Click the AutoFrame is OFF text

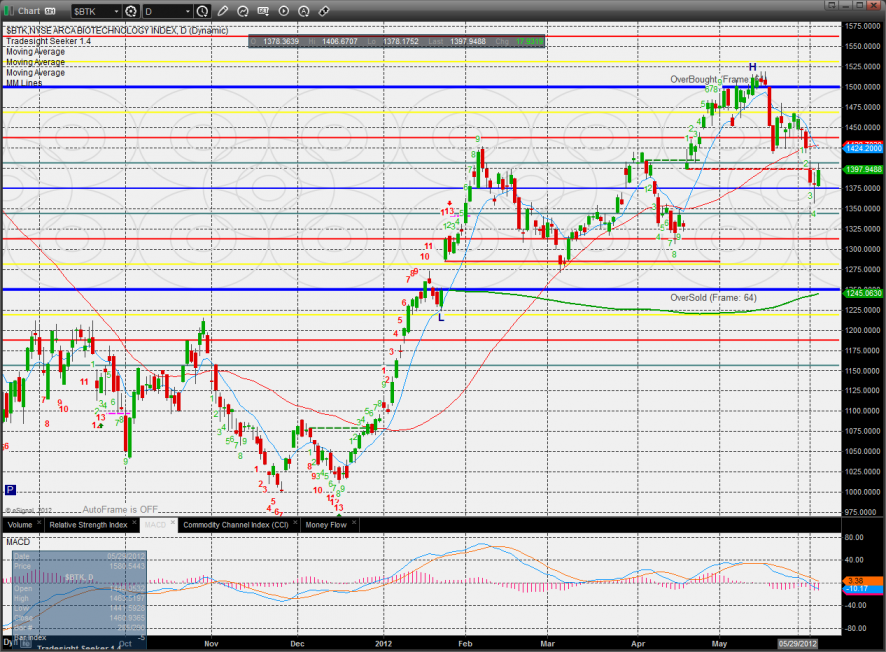(120, 509)
